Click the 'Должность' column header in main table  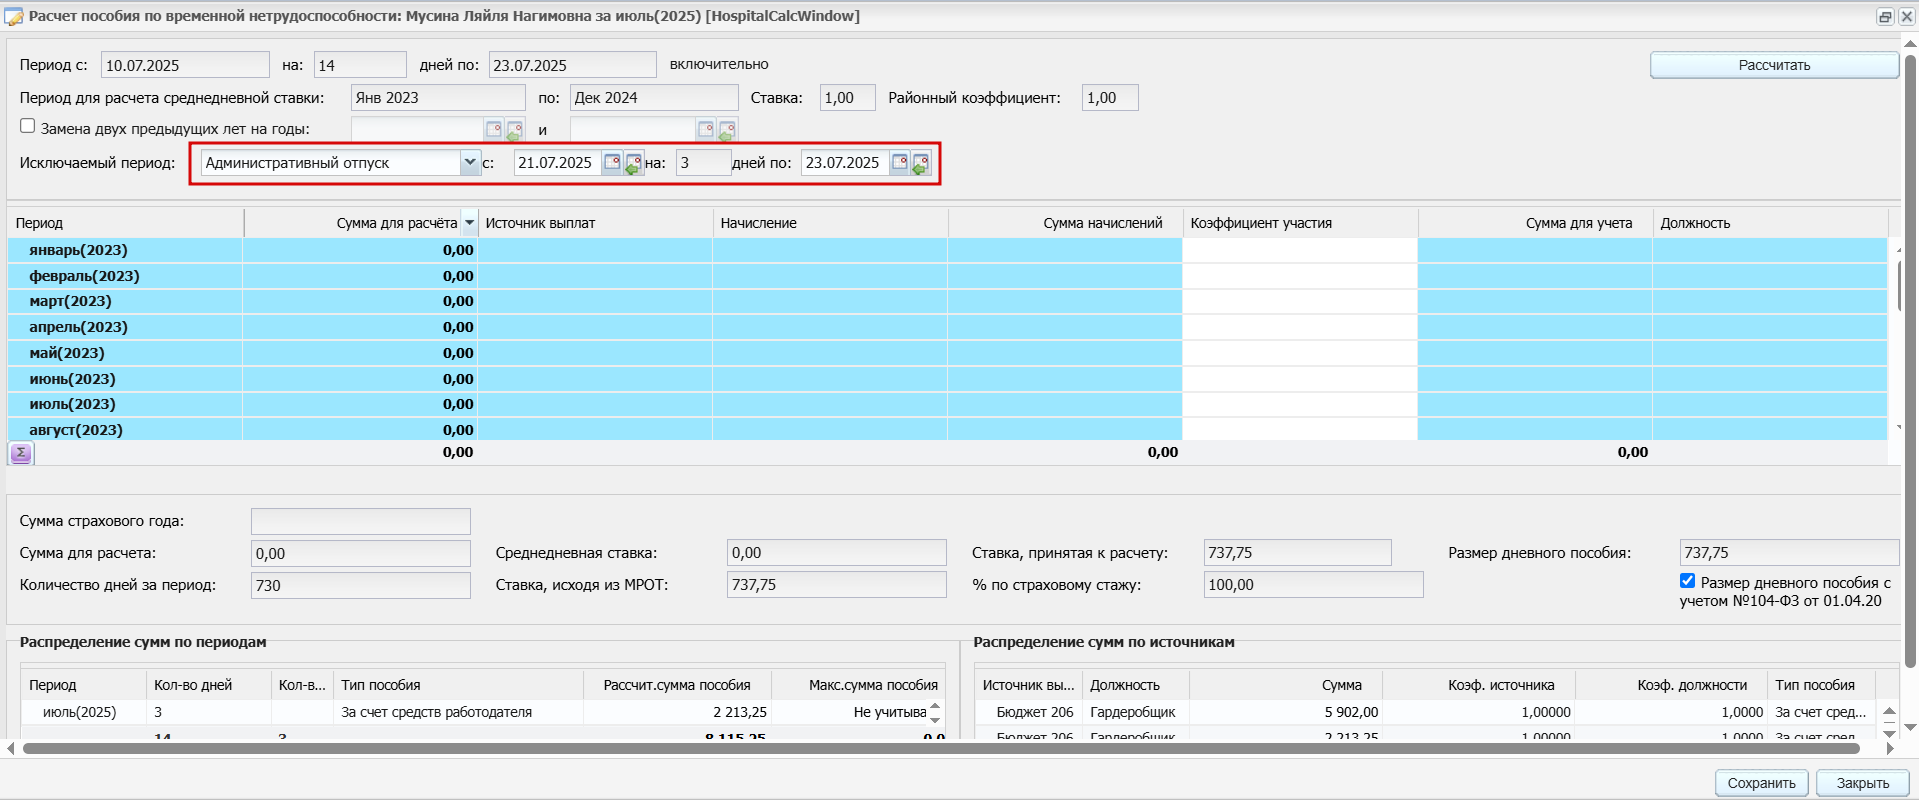point(1771,223)
